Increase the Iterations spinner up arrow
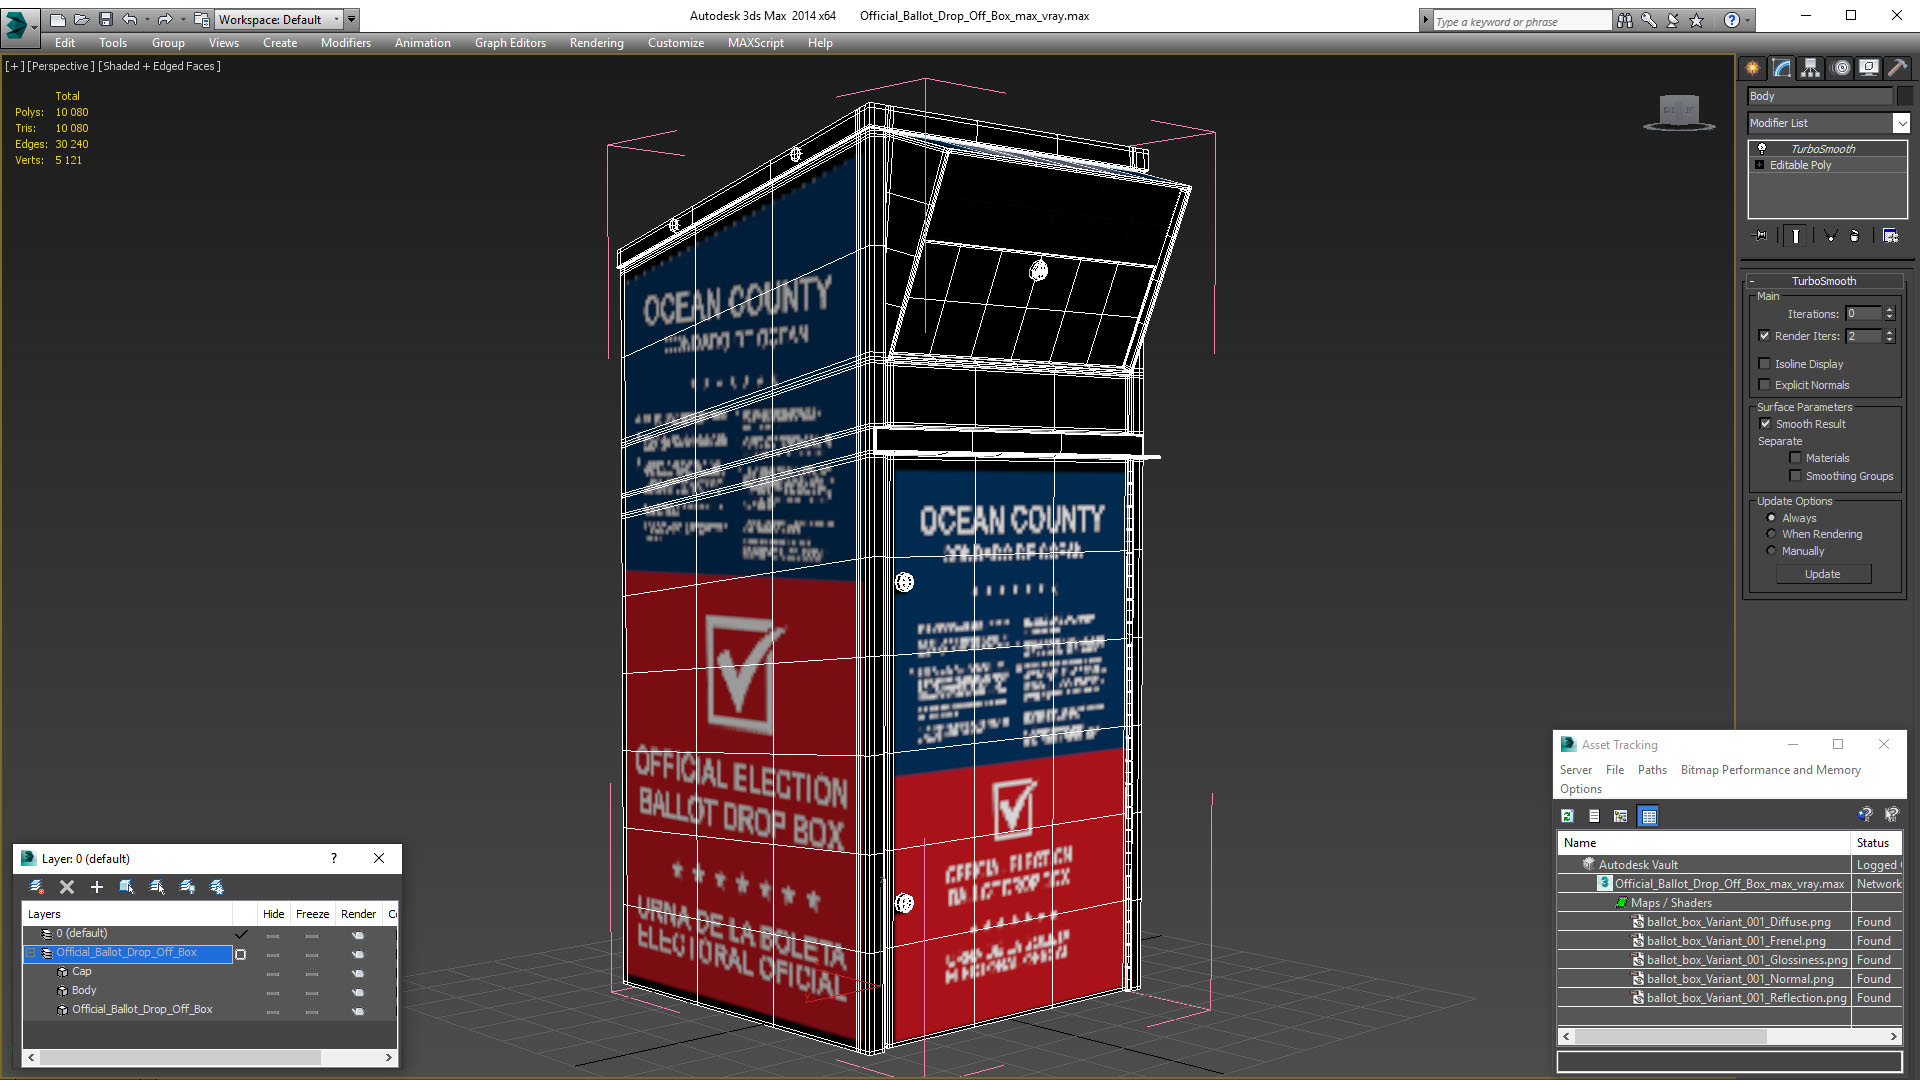Image resolution: width=1920 pixels, height=1080 pixels. (1890, 310)
